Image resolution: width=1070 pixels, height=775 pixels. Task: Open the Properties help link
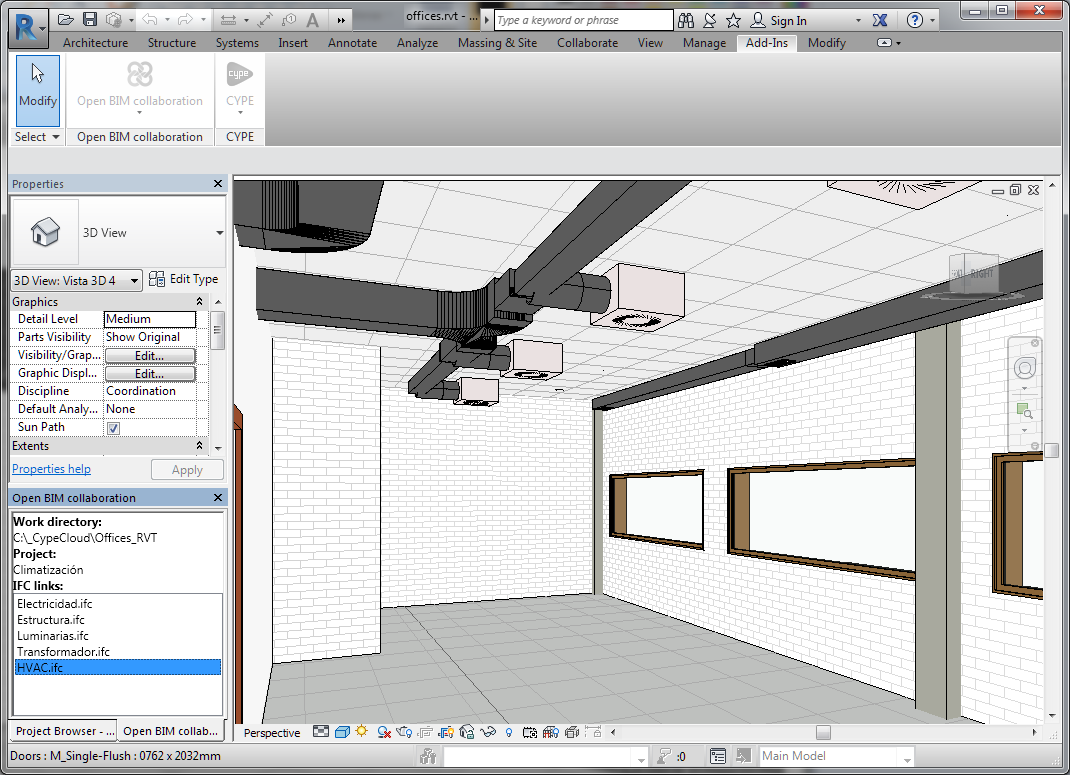pos(51,469)
